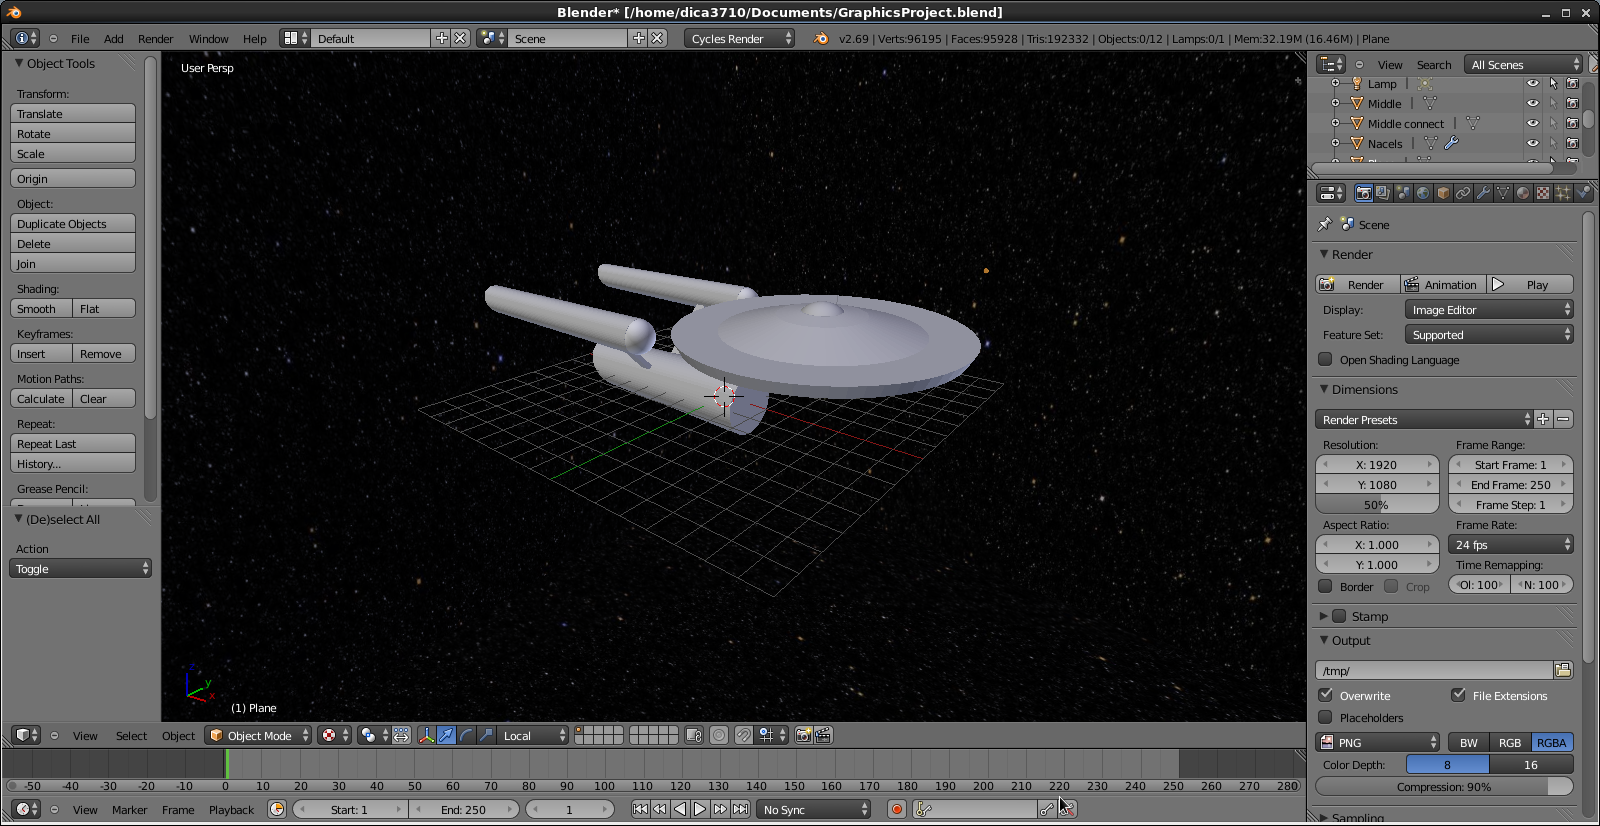Viewport: 1600px width, 826px height.
Task: Click the rotate manipulator arc icon
Action: coord(466,735)
